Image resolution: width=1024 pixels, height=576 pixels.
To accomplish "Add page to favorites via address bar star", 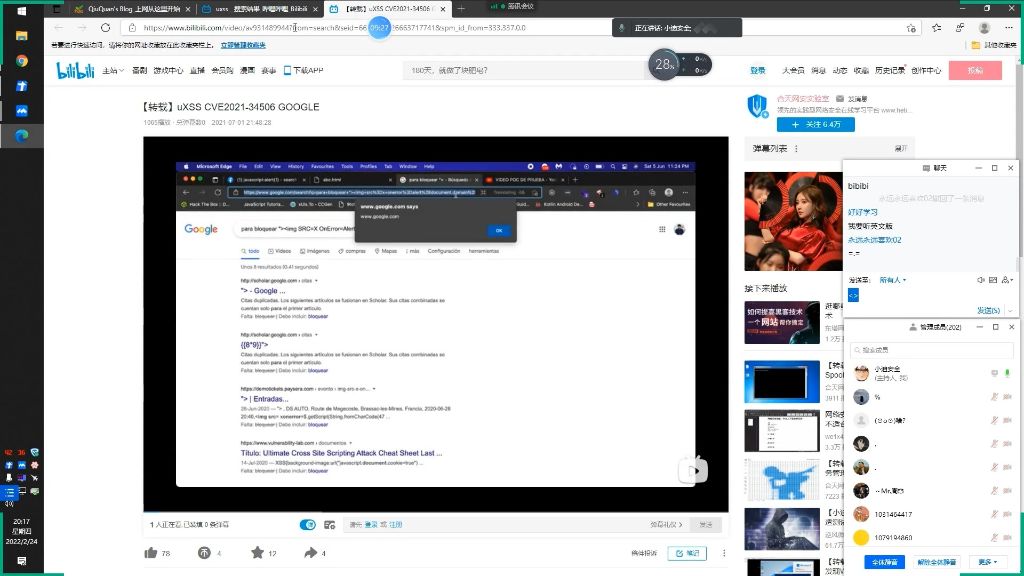I will [911, 28].
